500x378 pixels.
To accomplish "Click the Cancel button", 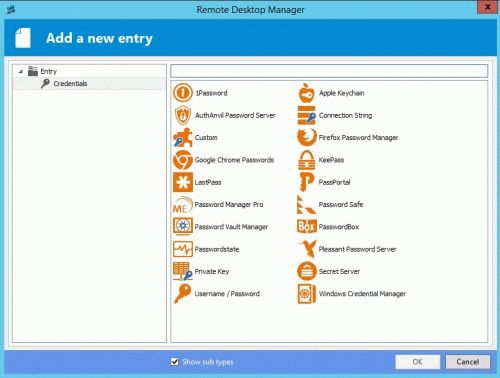I will tap(468, 362).
